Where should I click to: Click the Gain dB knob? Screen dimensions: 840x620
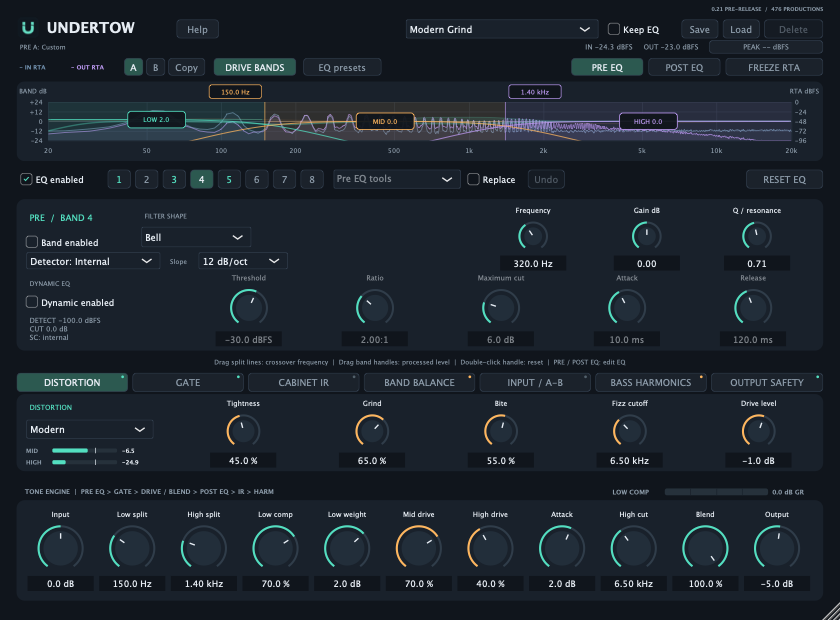[x=647, y=236]
